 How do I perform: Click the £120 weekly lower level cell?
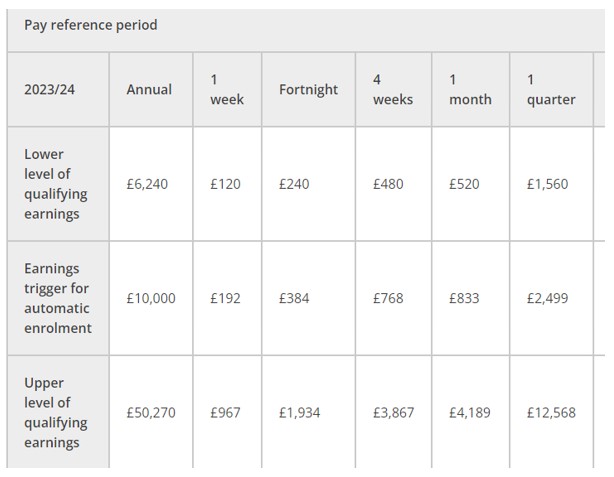tap(225, 184)
